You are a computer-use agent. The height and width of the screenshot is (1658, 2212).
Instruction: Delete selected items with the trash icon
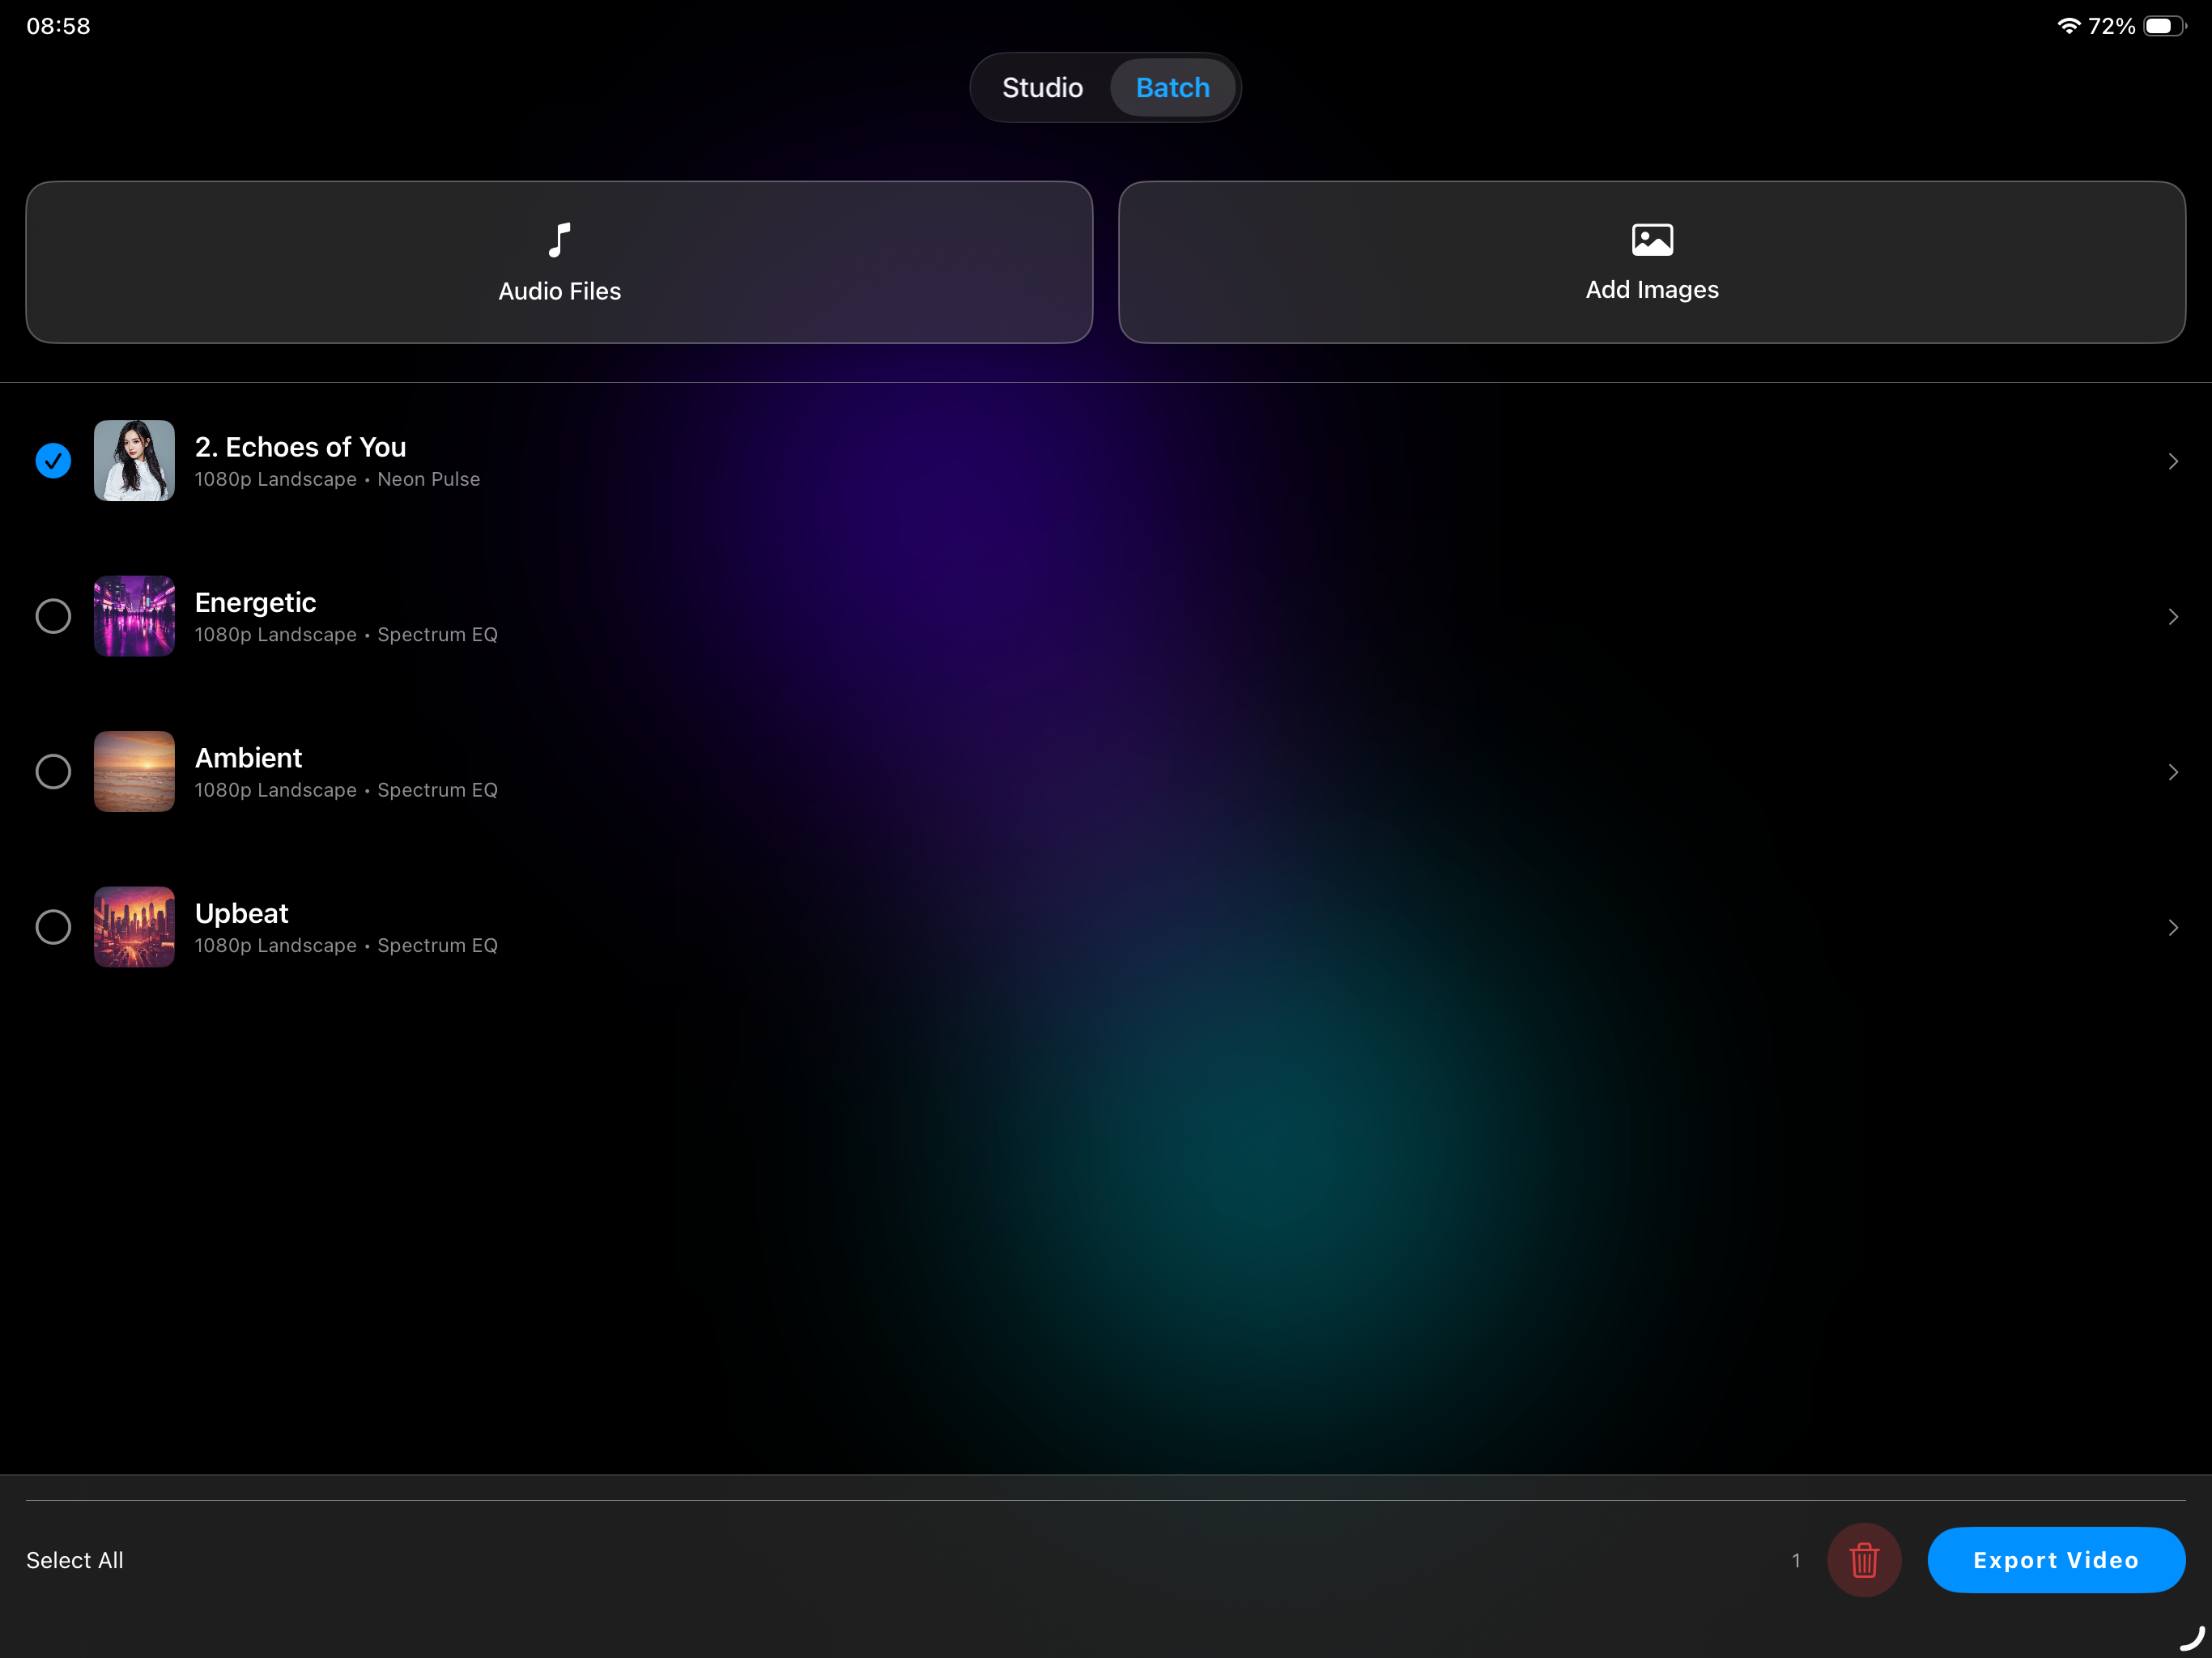pyautogui.click(x=1864, y=1560)
